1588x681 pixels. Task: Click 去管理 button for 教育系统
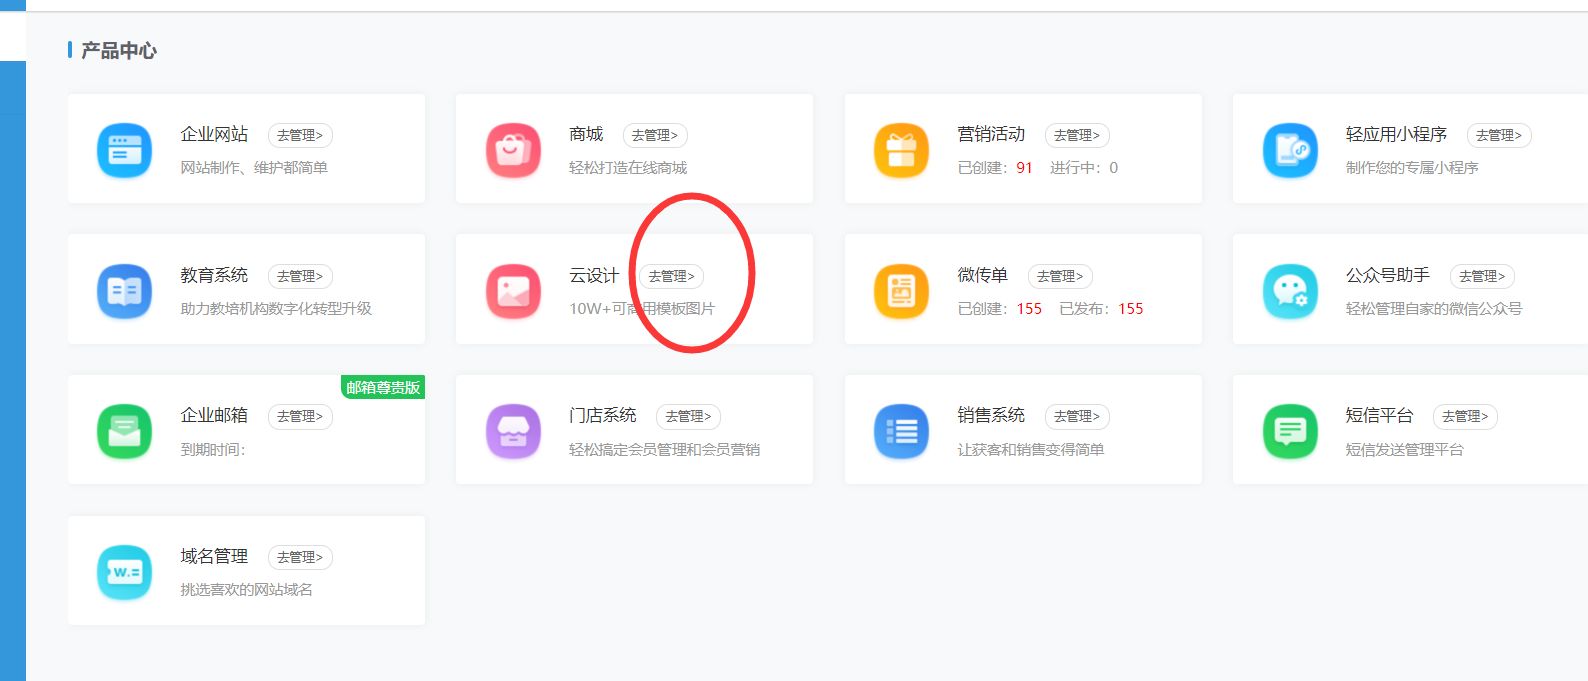point(300,276)
